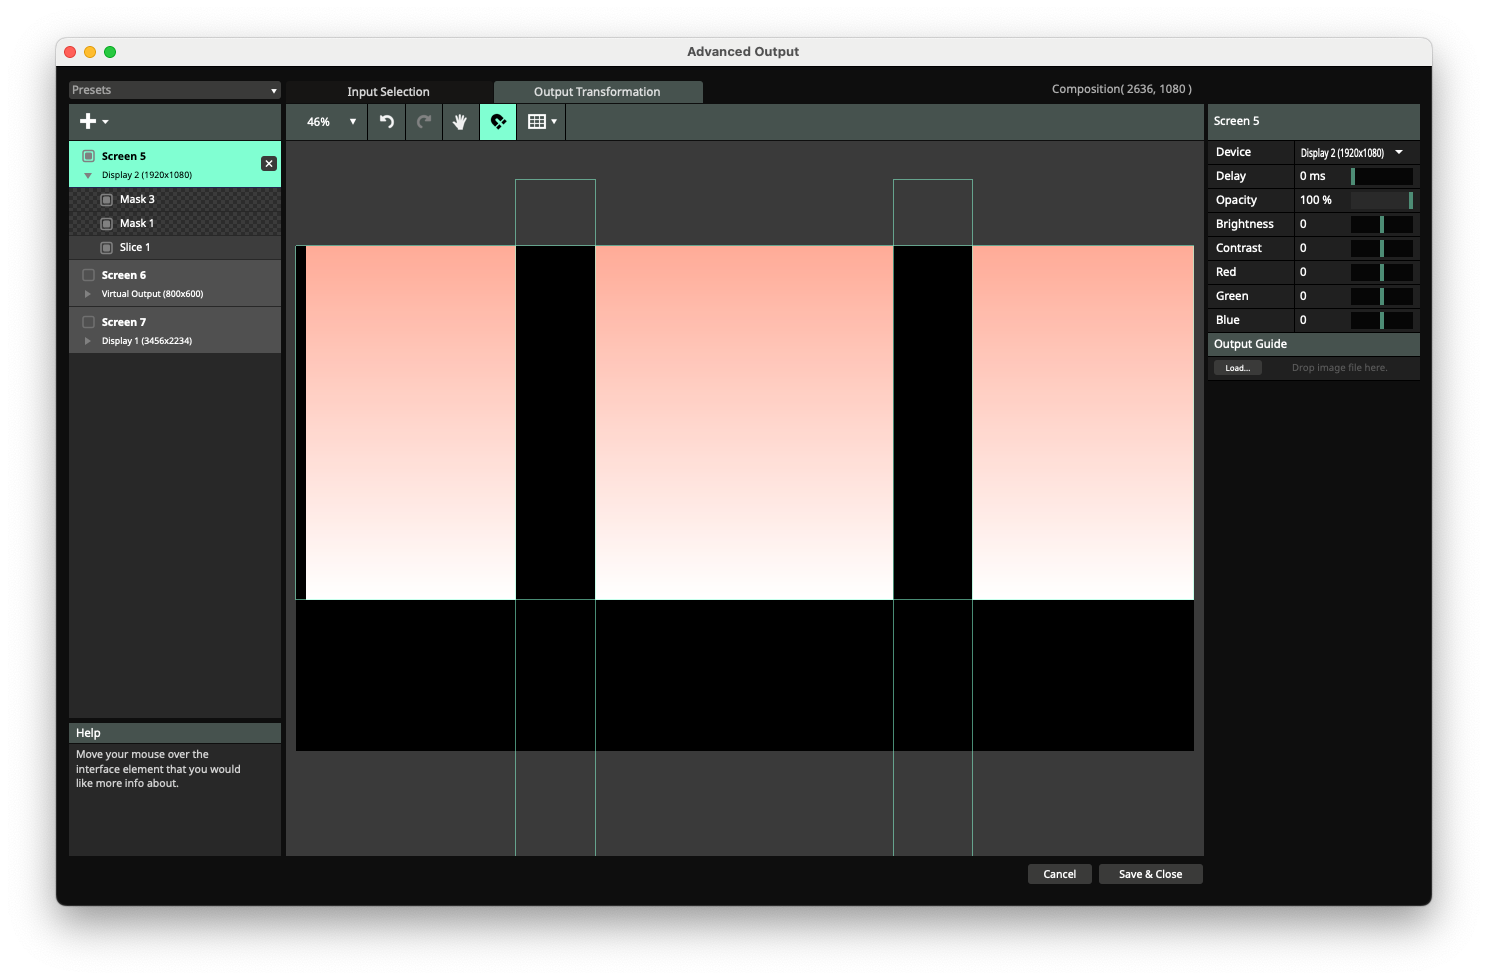Open the Presets dropdown
The height and width of the screenshot is (980, 1488).
(175, 90)
